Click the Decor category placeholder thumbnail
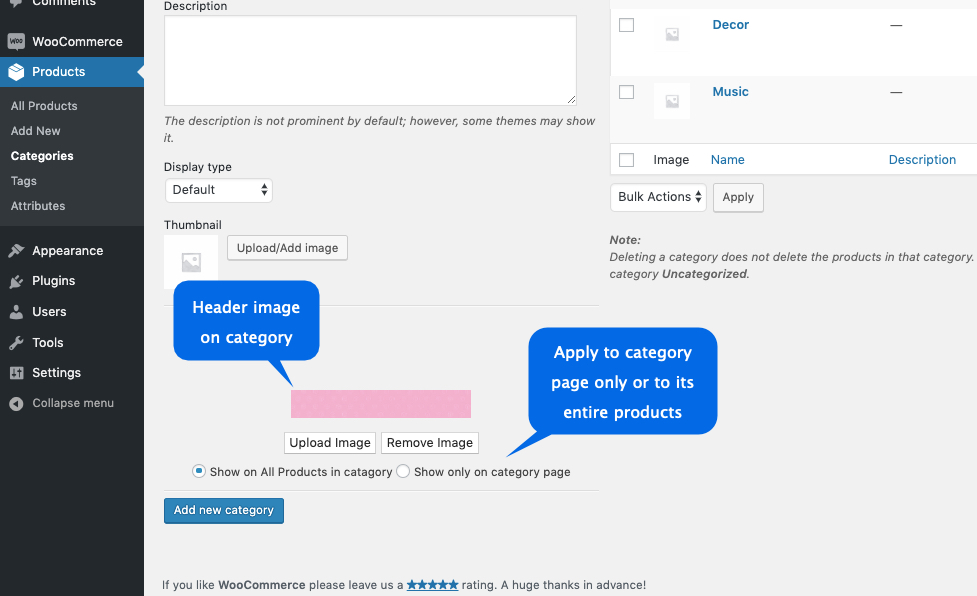Viewport: 977px width, 596px height. click(671, 33)
